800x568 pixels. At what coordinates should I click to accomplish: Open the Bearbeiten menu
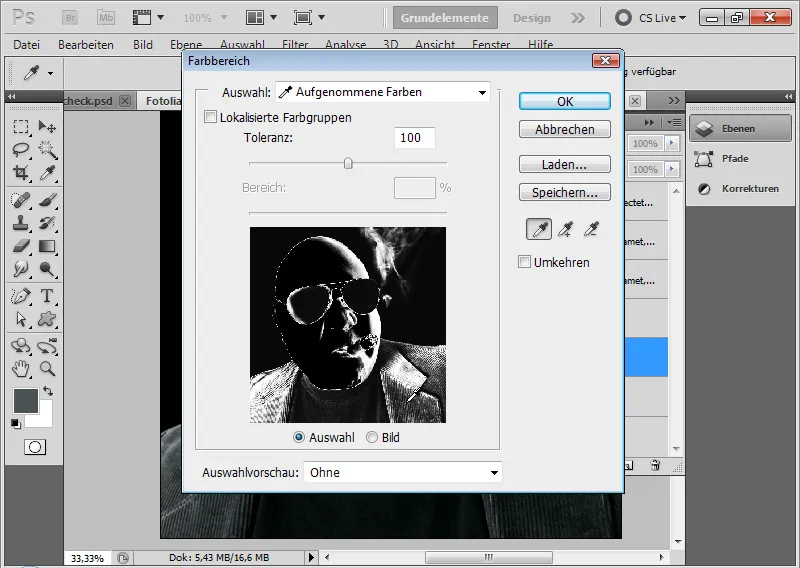86,45
